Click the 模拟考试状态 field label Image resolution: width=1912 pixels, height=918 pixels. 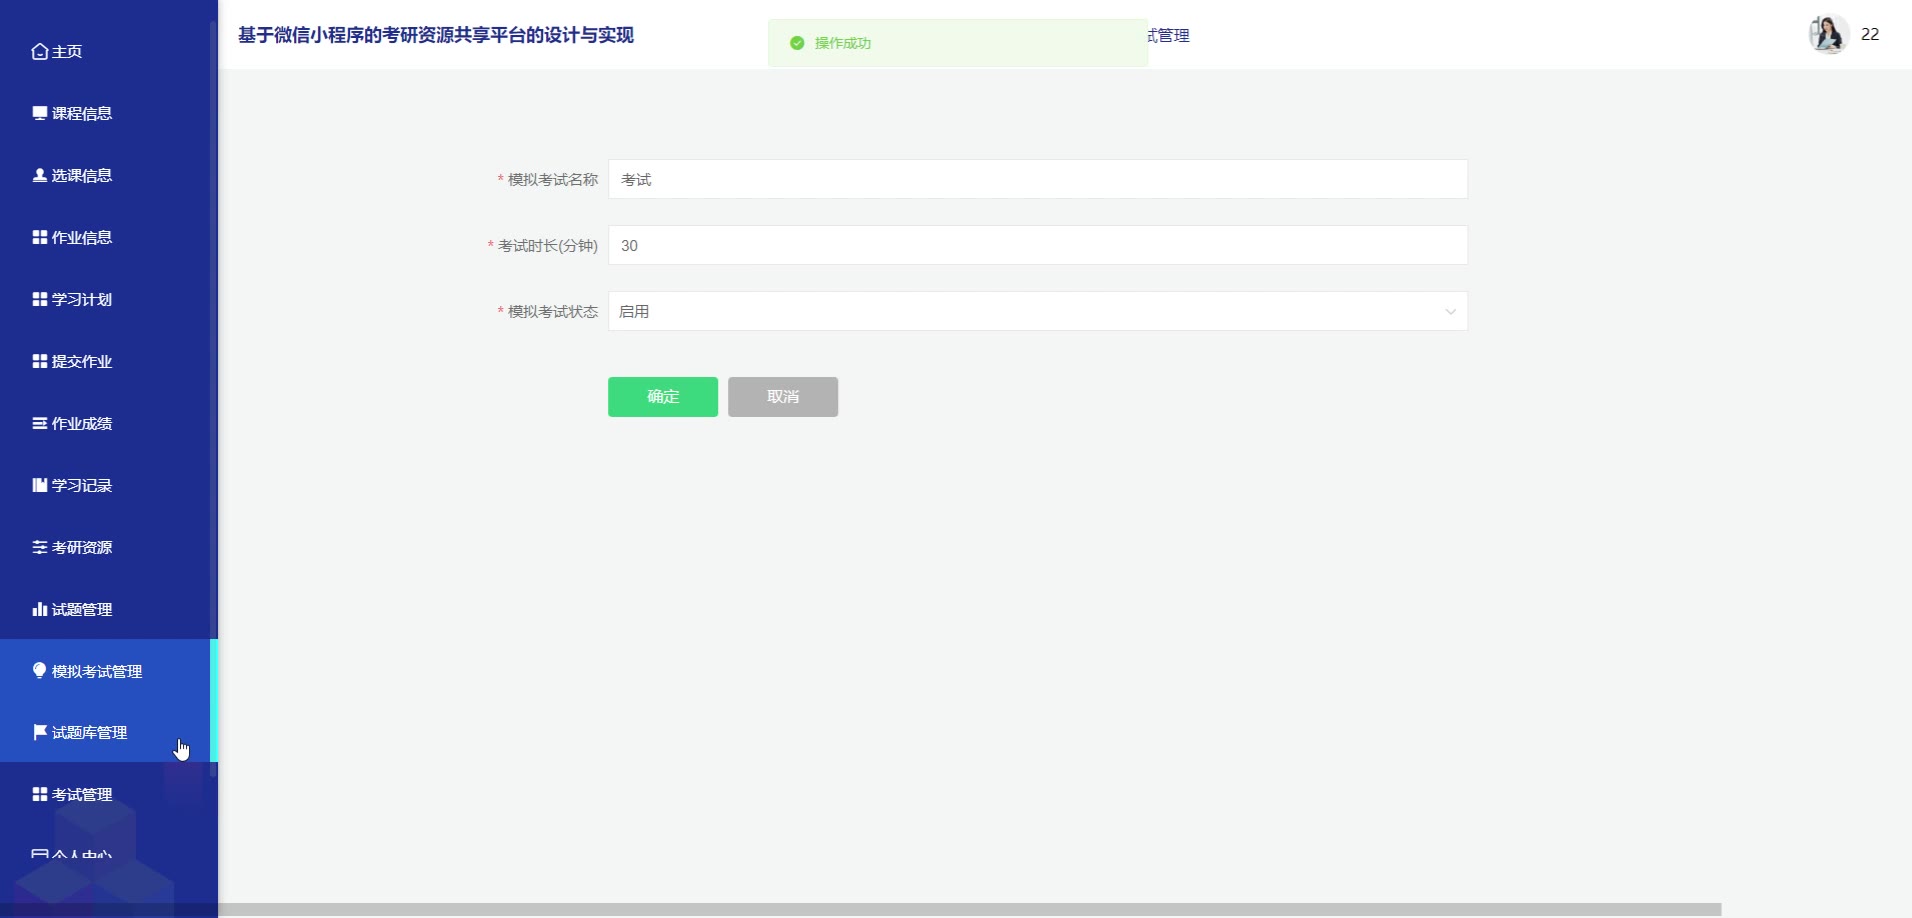pos(553,312)
